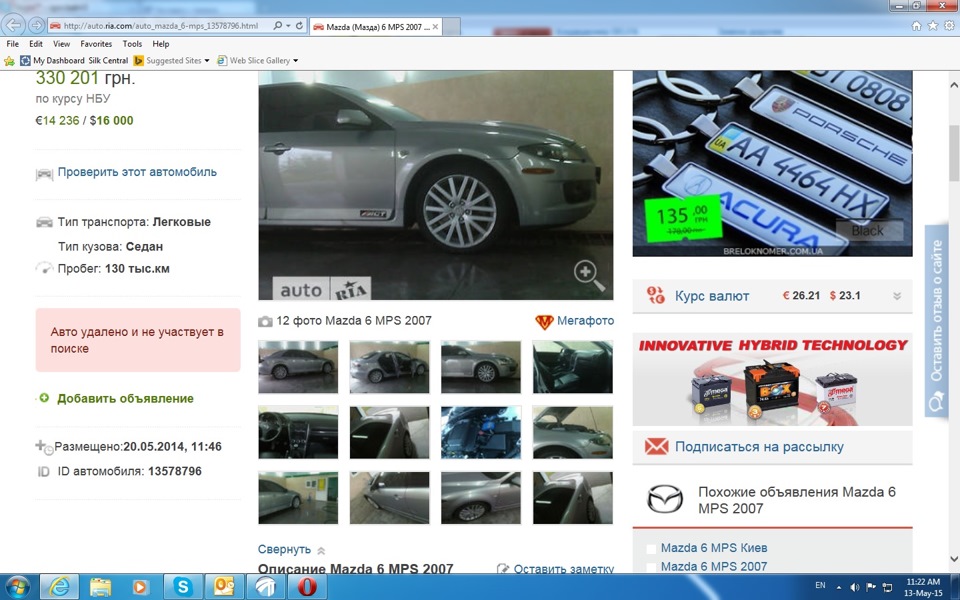Viewport: 960px width, 600px height.
Task: Refresh the page with the reload icon
Action: point(299,26)
